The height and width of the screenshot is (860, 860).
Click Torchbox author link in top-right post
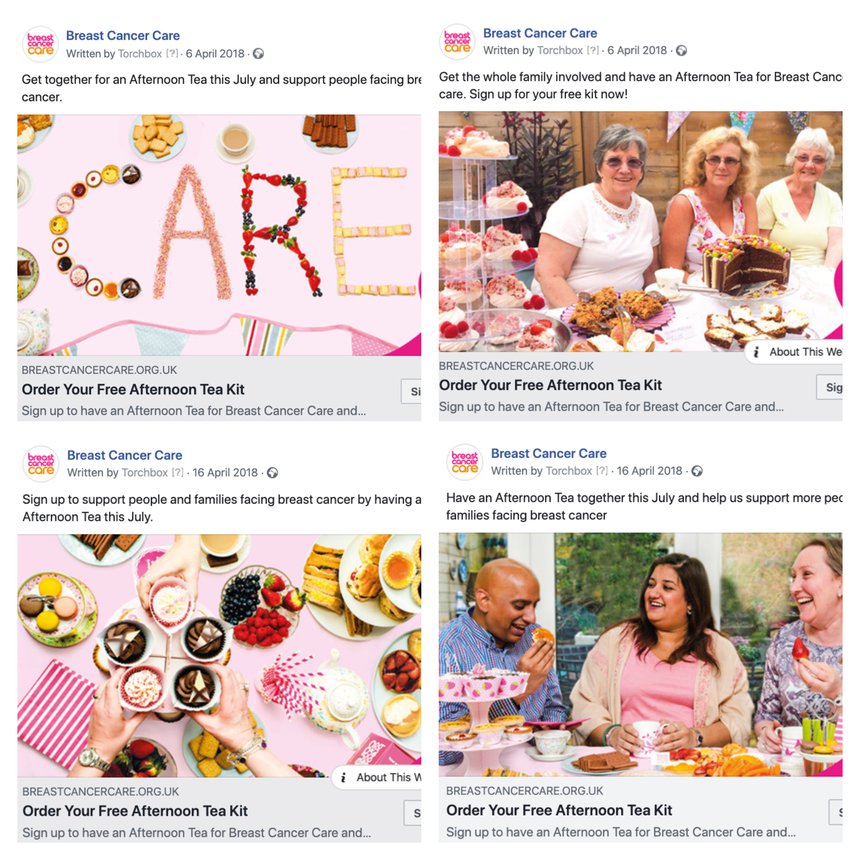click(x=560, y=50)
